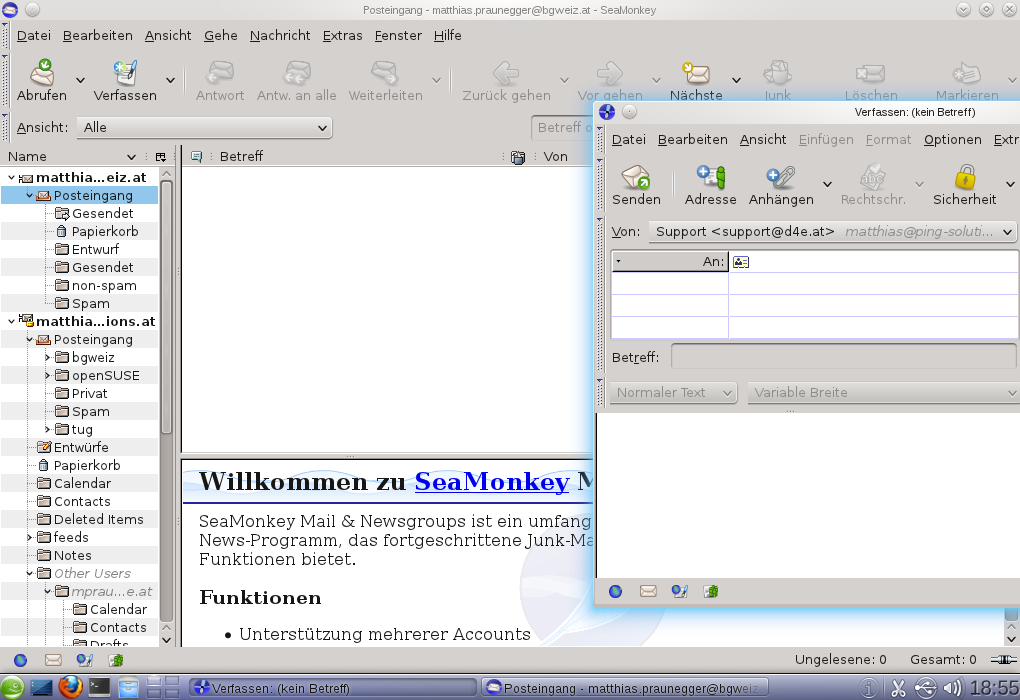Open Navigator from compose window component bar
Viewport: 1020px width, 700px height.
[615, 591]
